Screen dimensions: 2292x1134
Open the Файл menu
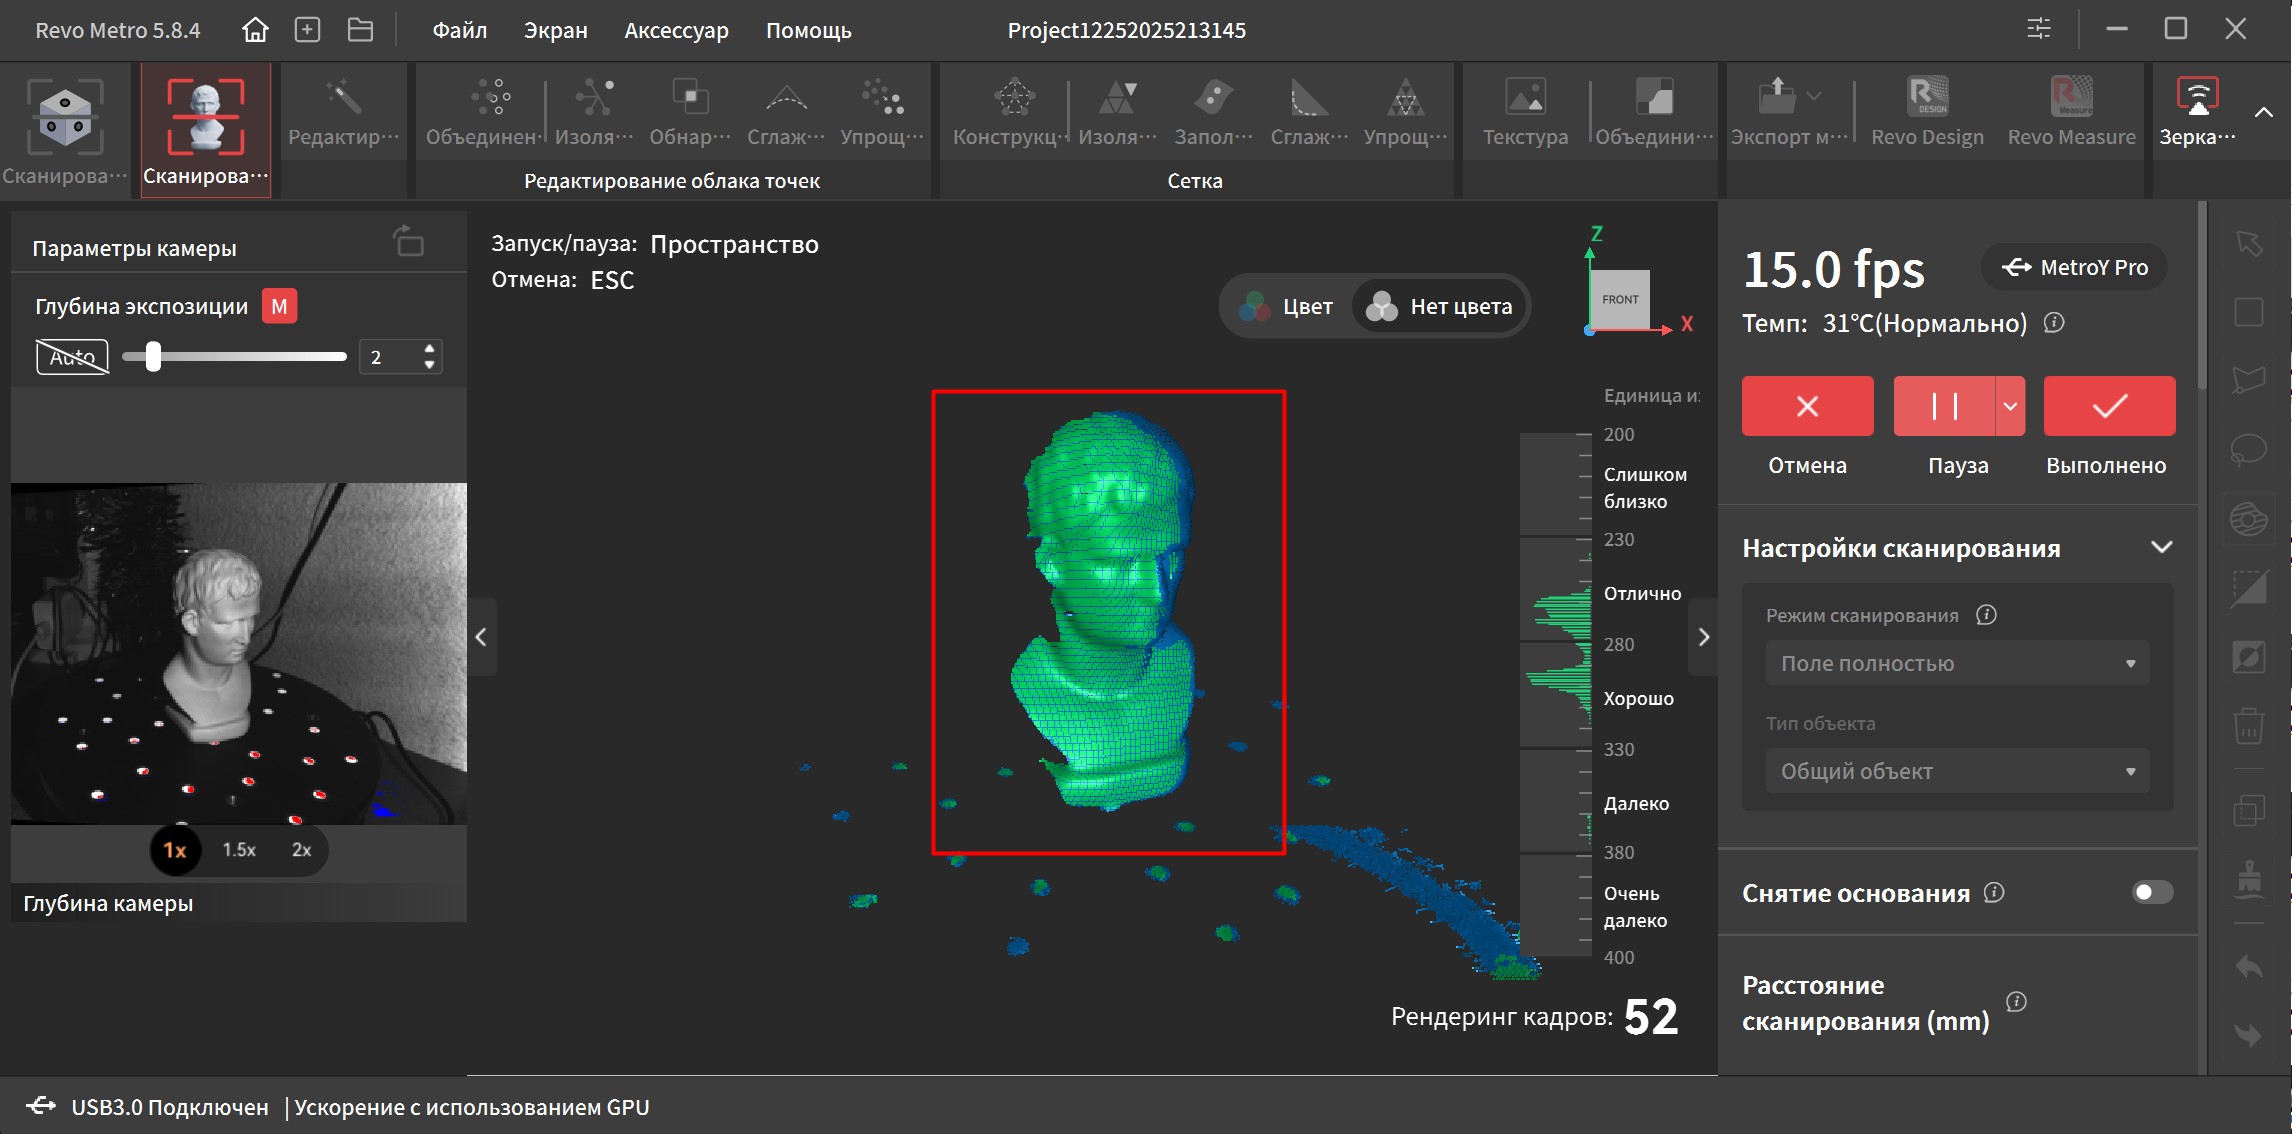point(459,30)
